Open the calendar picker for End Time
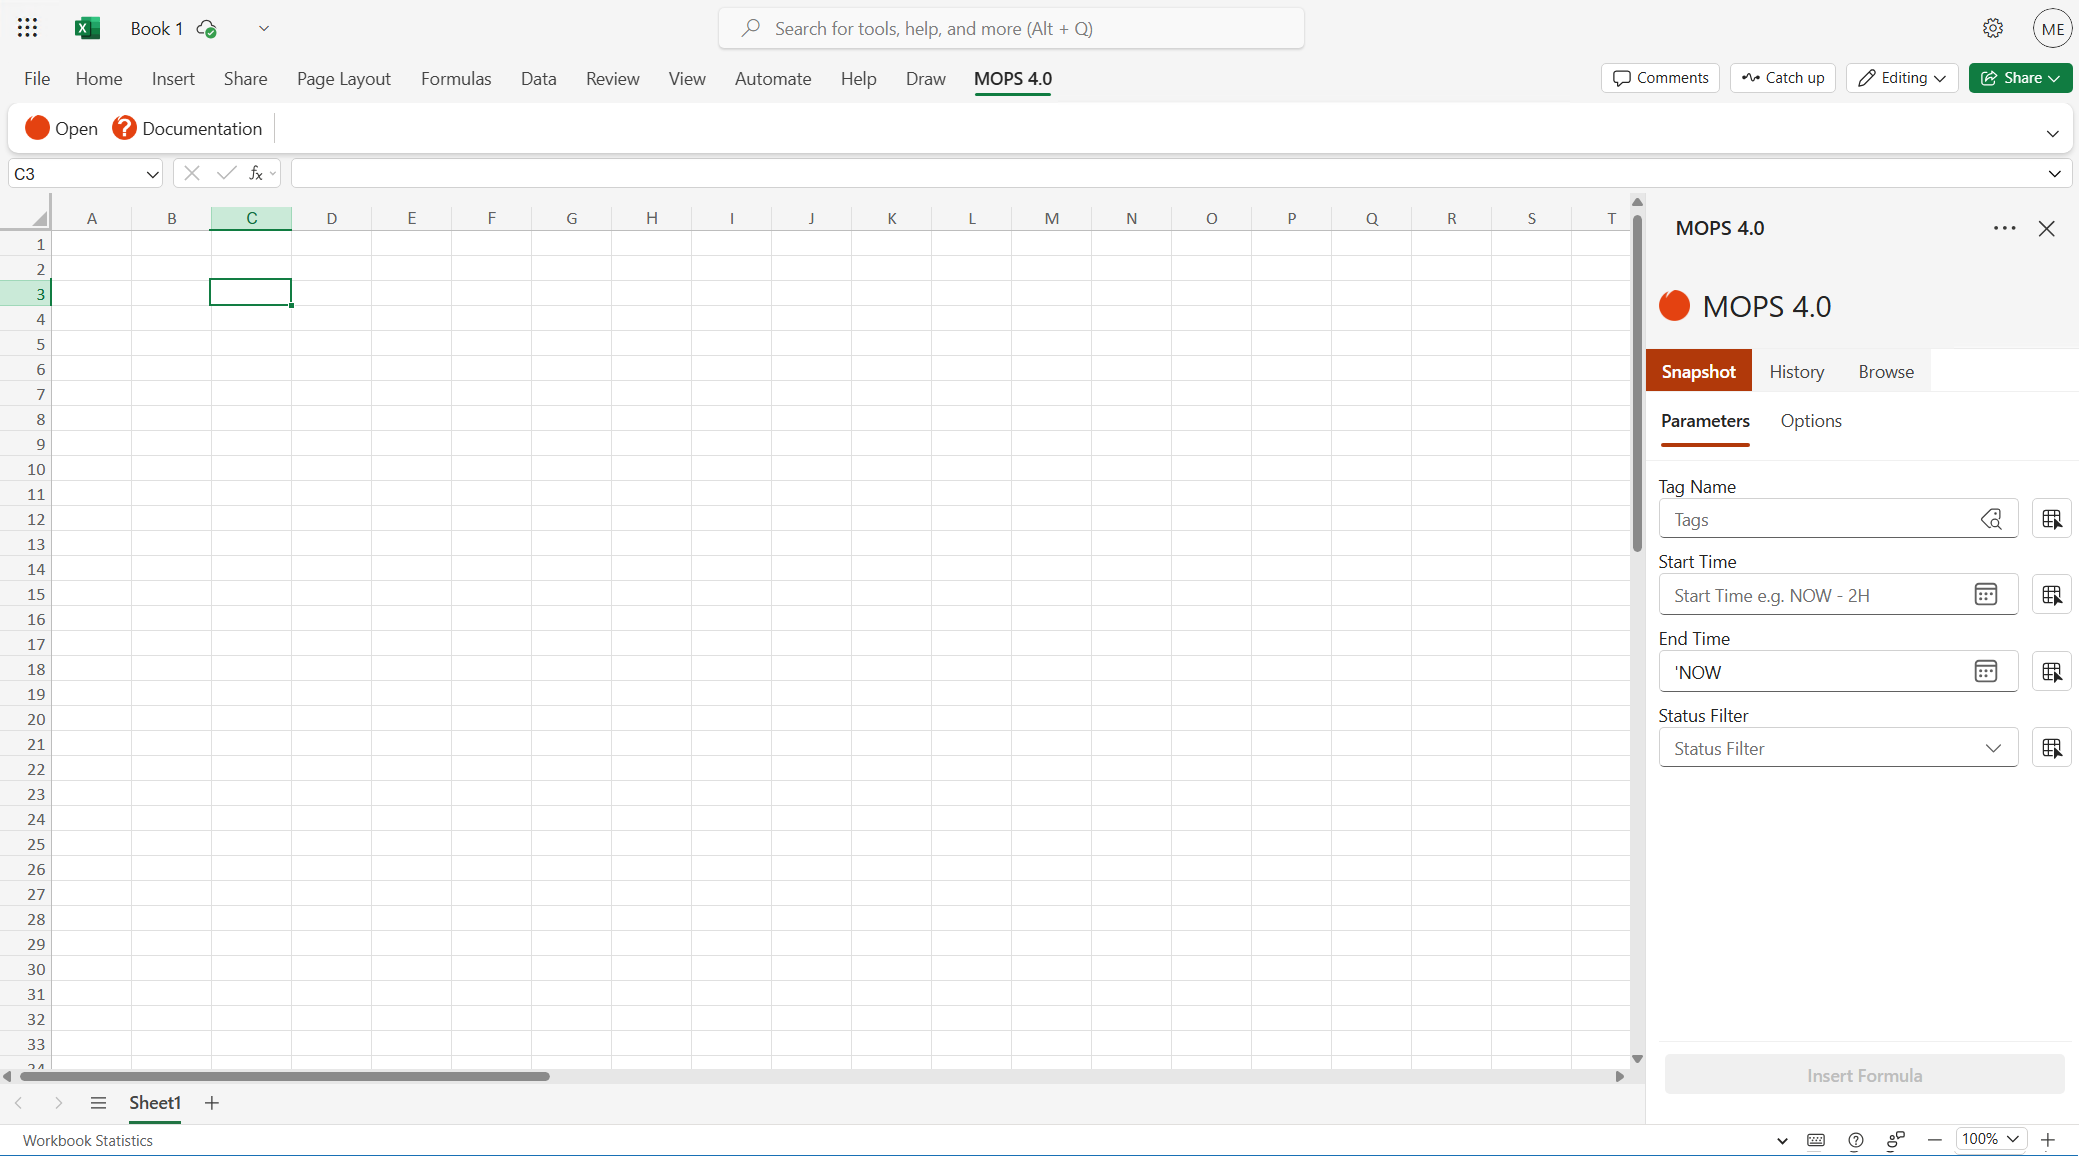2079x1156 pixels. 1986,671
